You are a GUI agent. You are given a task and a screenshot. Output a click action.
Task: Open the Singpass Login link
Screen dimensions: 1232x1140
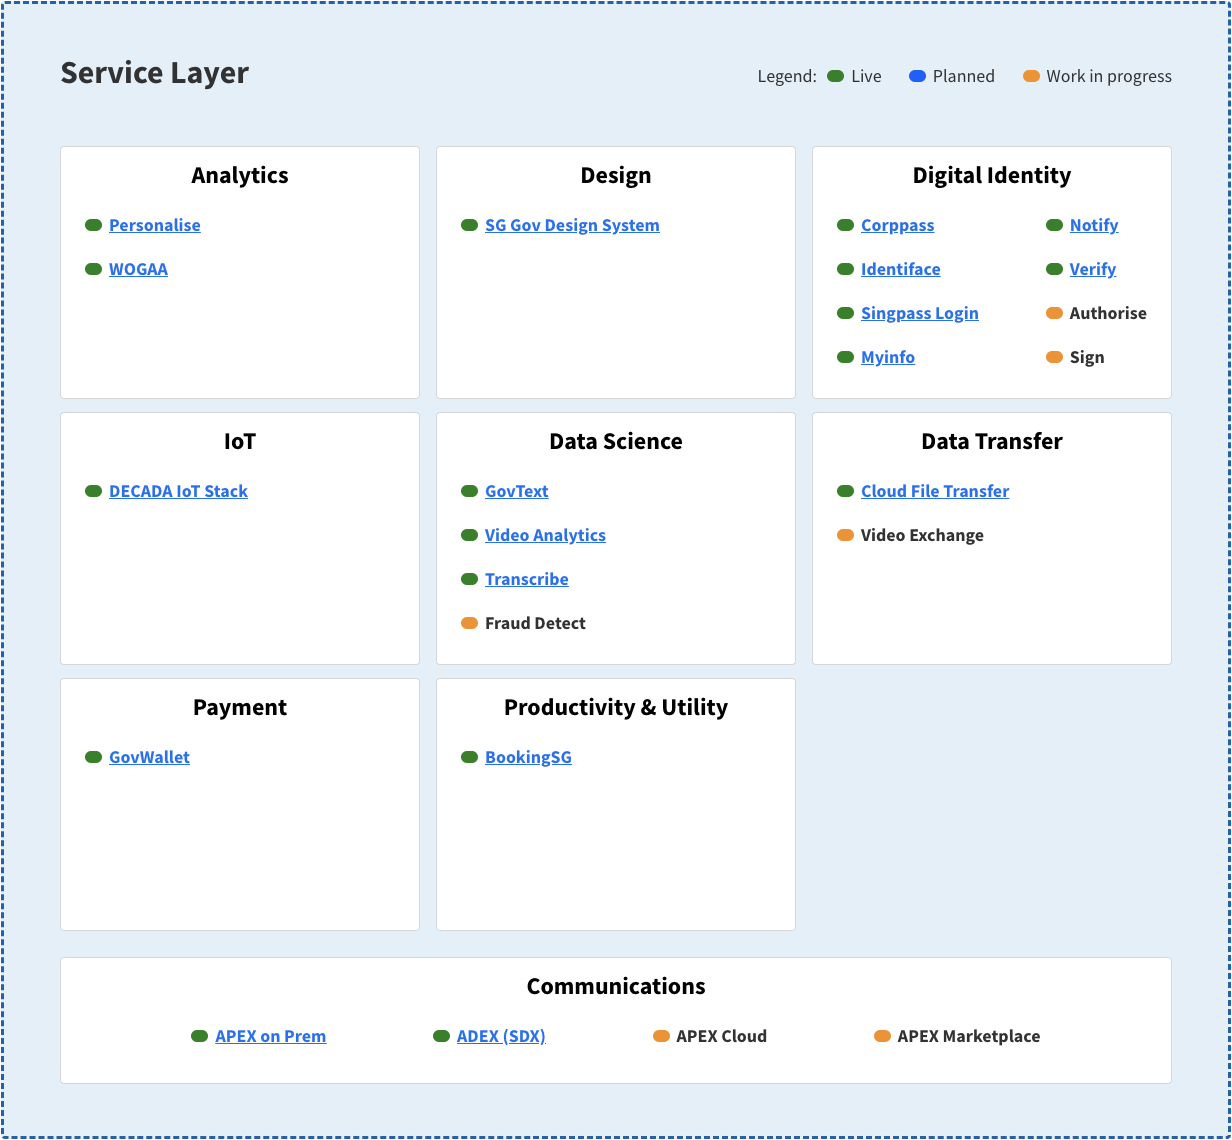click(919, 313)
